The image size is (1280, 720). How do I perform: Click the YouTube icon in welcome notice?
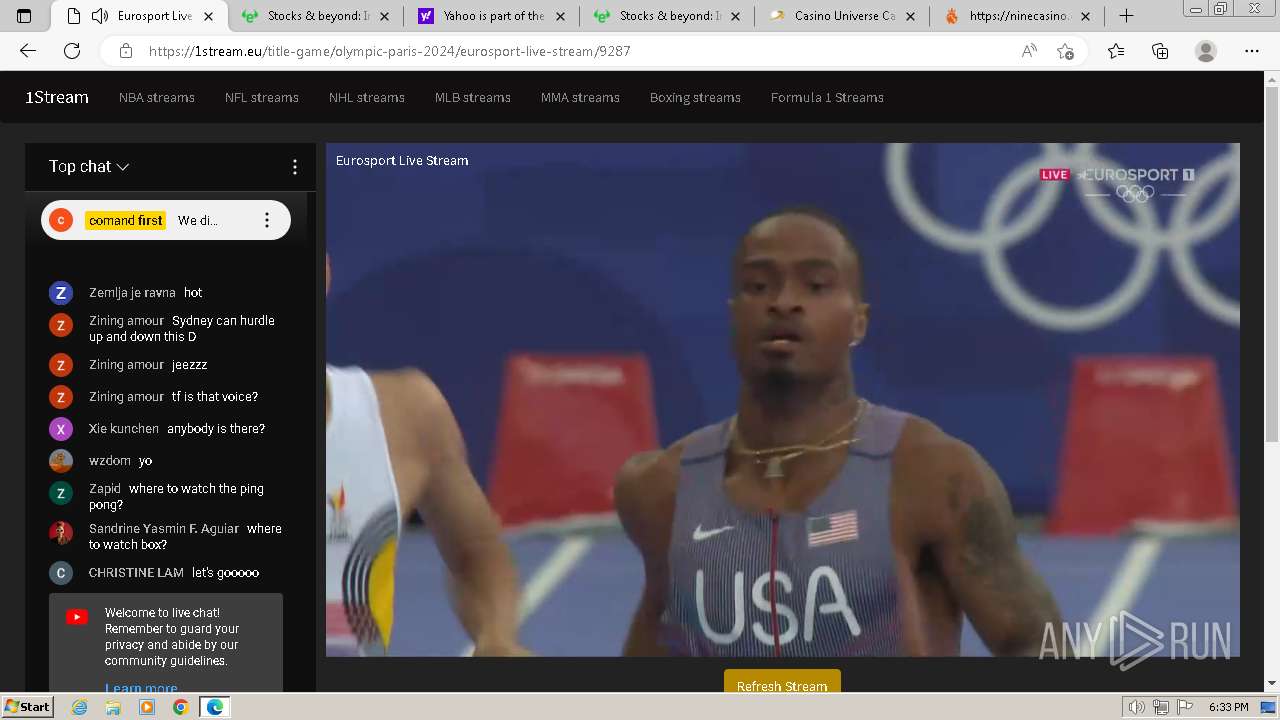click(x=77, y=617)
